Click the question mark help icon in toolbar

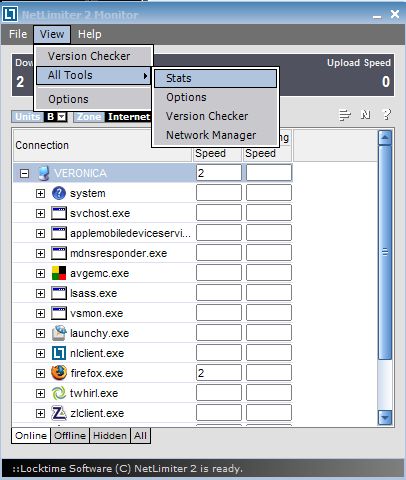pos(386,115)
